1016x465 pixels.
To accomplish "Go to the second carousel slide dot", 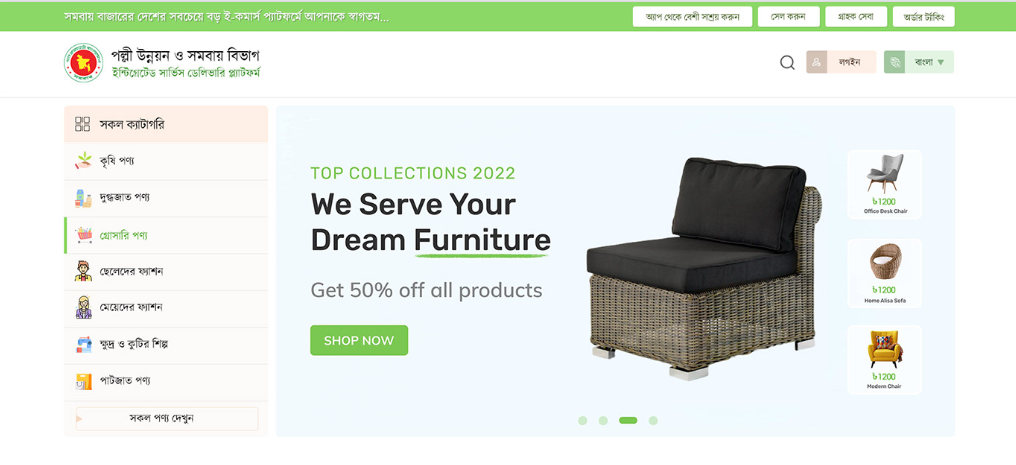I will pyautogui.click(x=603, y=420).
